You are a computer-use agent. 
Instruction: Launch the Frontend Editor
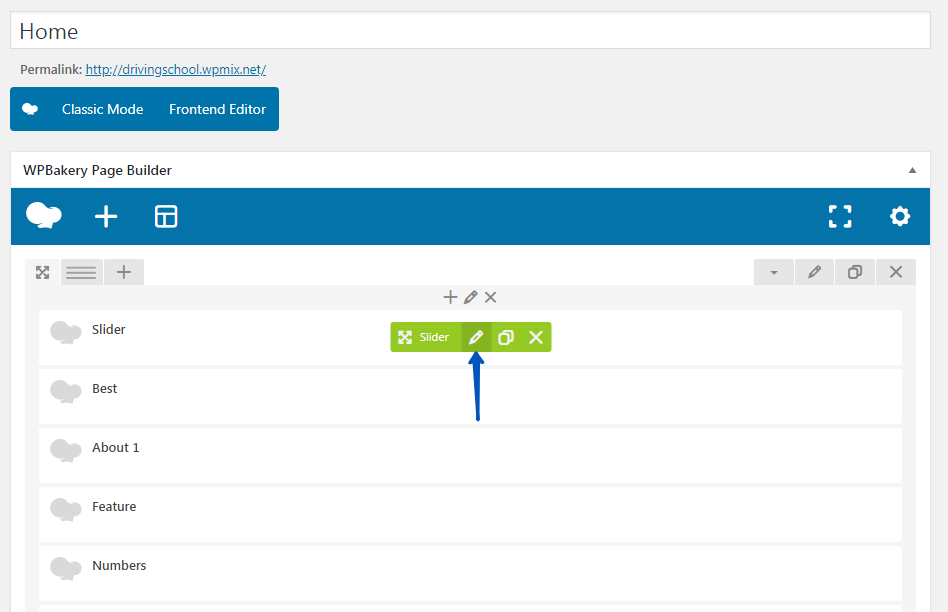click(217, 109)
